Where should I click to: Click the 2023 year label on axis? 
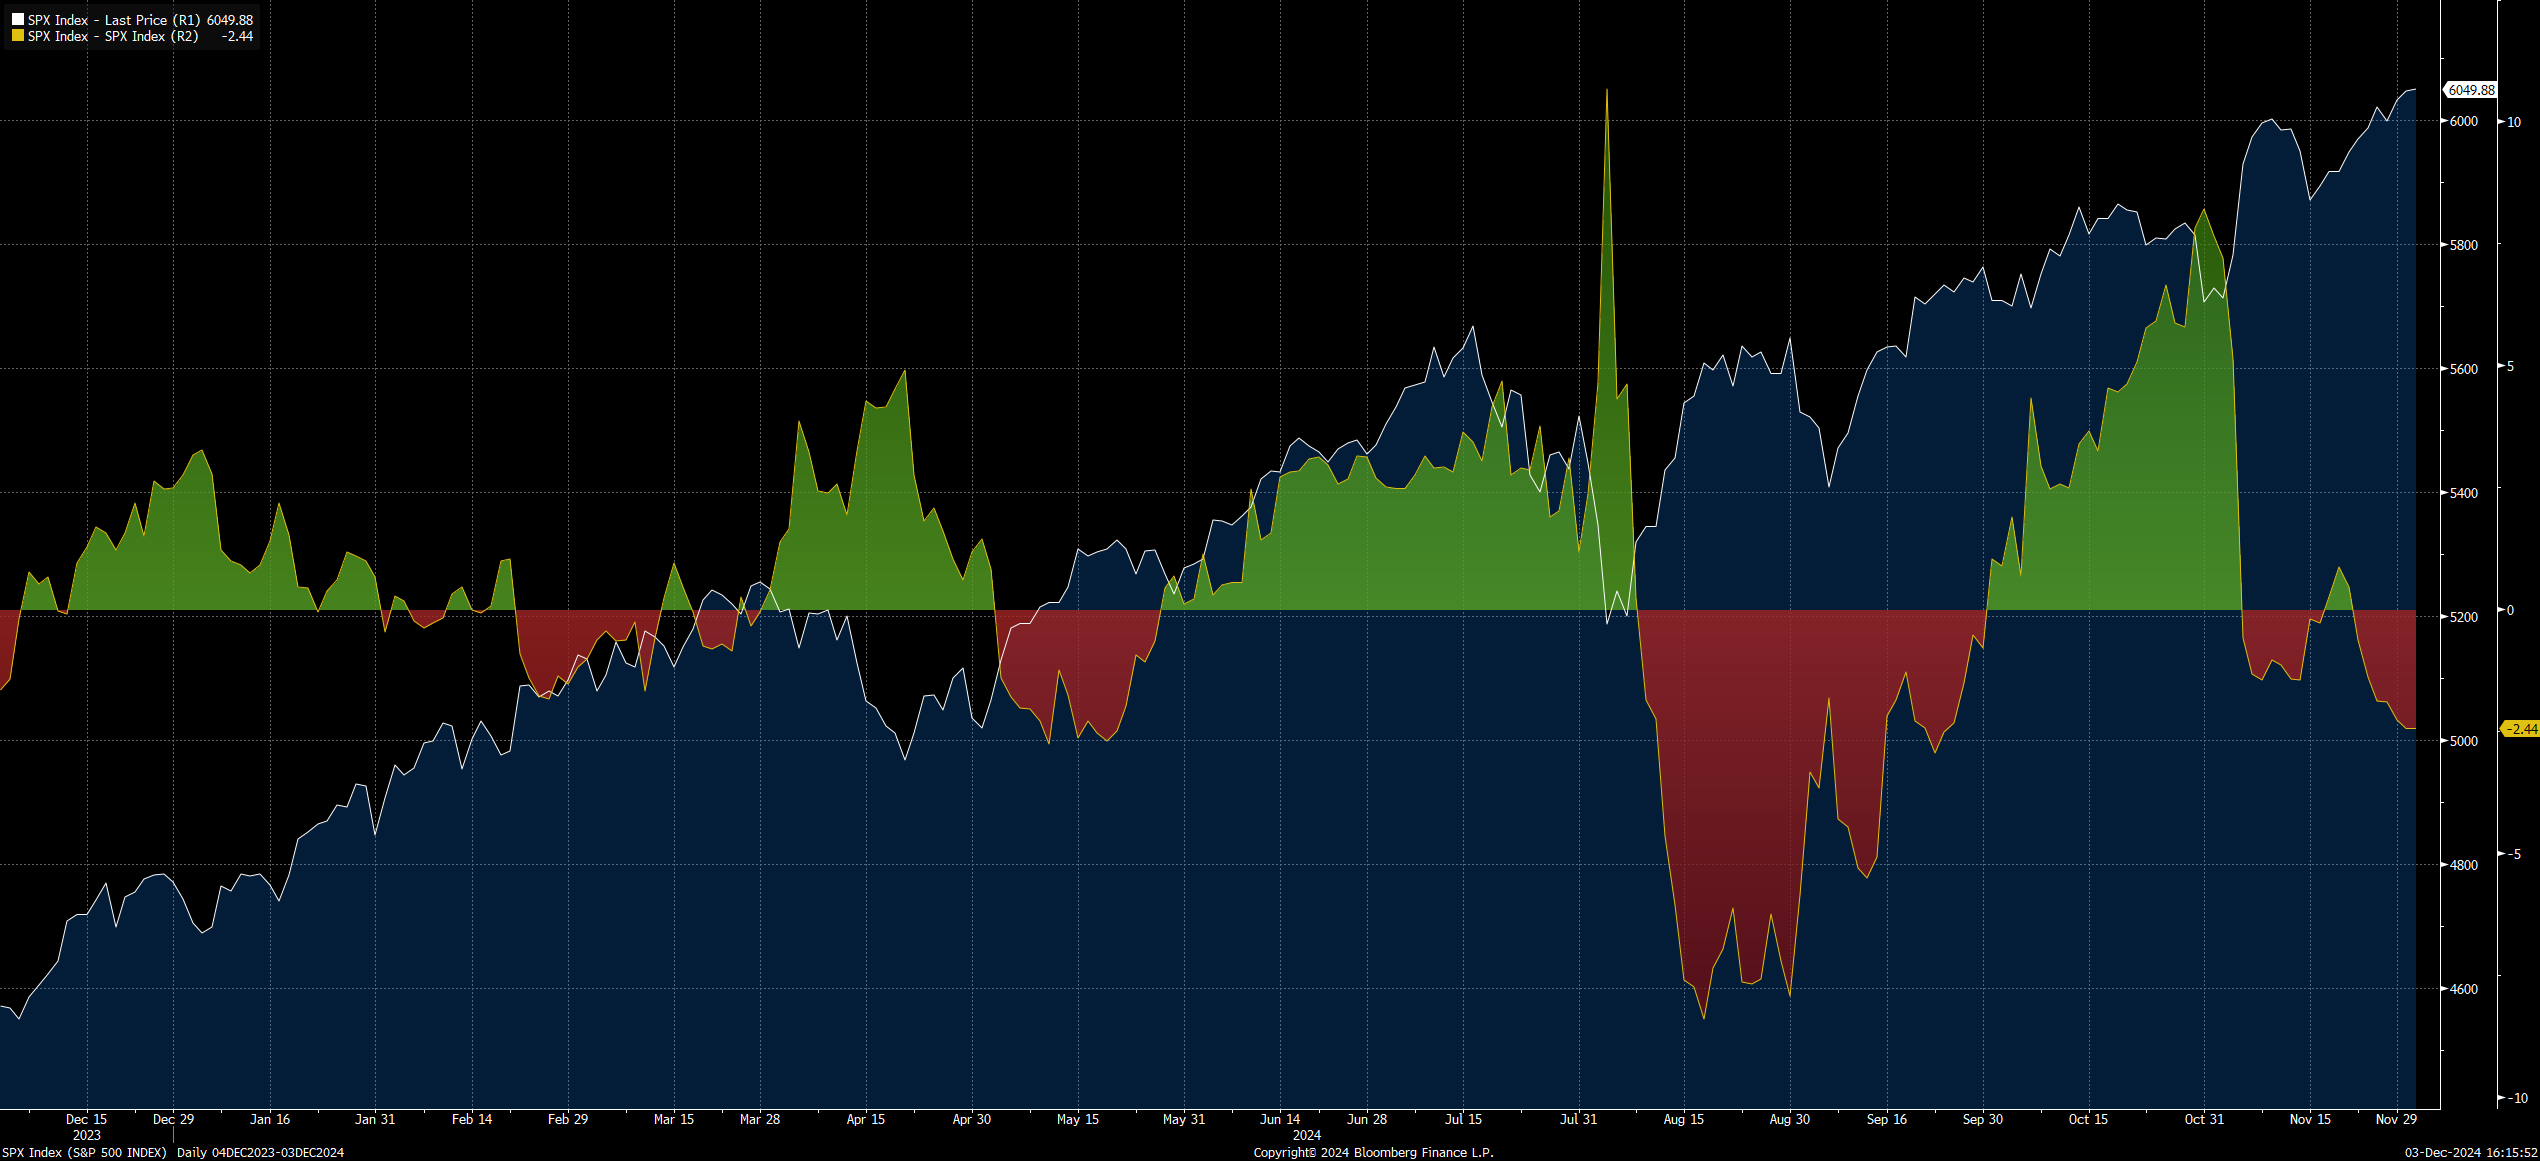pyautogui.click(x=85, y=1136)
